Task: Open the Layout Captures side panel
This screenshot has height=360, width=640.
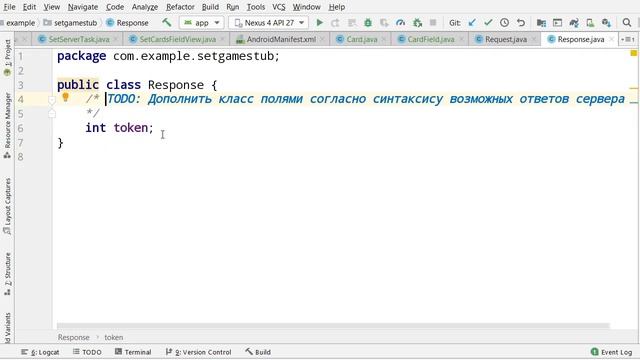Action: pos(7,206)
